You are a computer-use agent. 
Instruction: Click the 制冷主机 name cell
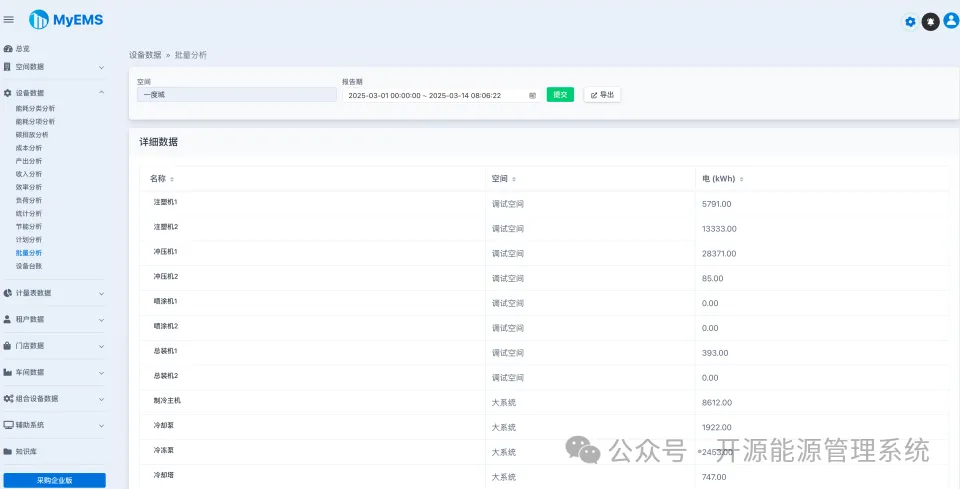167,401
